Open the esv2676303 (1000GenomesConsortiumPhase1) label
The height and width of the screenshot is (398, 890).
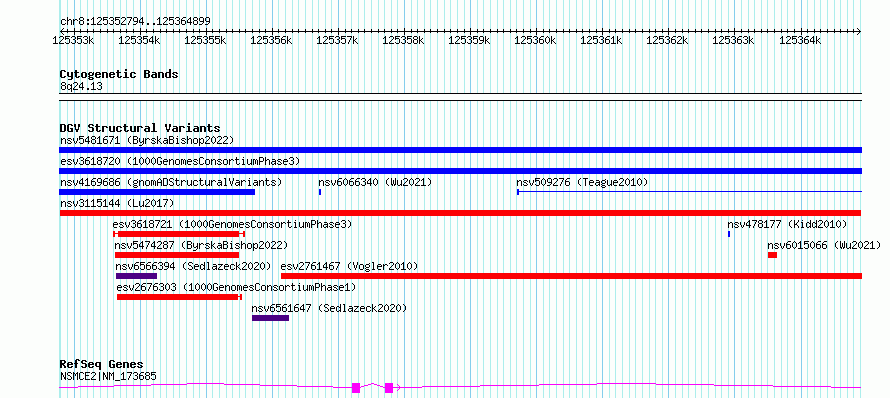click(x=236, y=287)
